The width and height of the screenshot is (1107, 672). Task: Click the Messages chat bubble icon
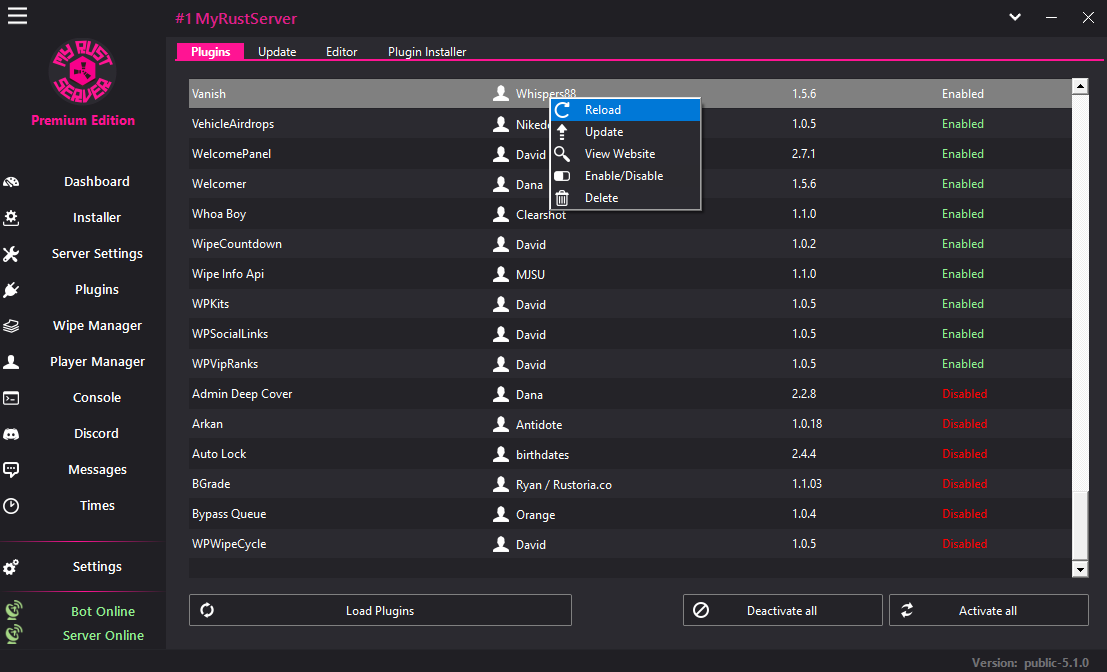pos(11,470)
